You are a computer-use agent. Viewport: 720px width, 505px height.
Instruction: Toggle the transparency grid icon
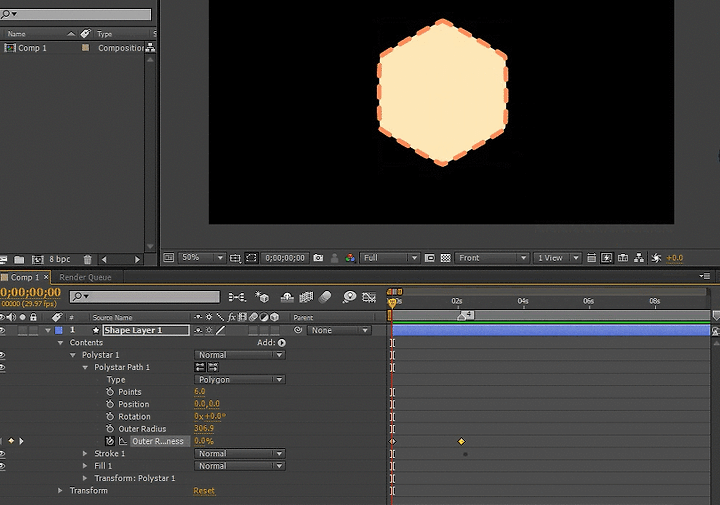446,258
